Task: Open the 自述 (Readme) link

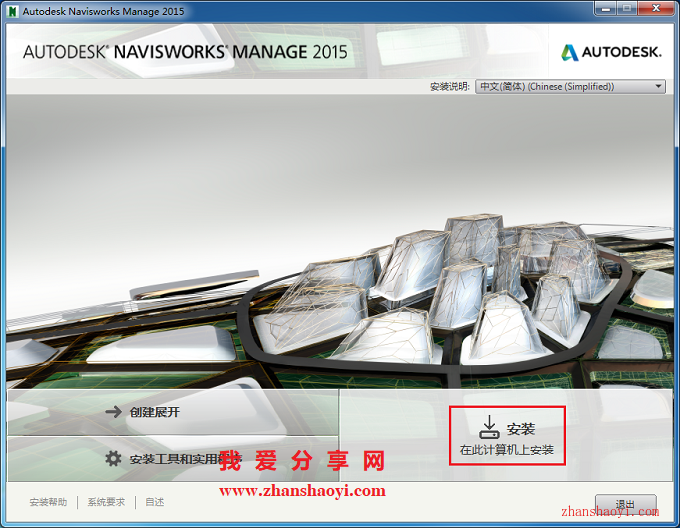Action: coord(154,502)
